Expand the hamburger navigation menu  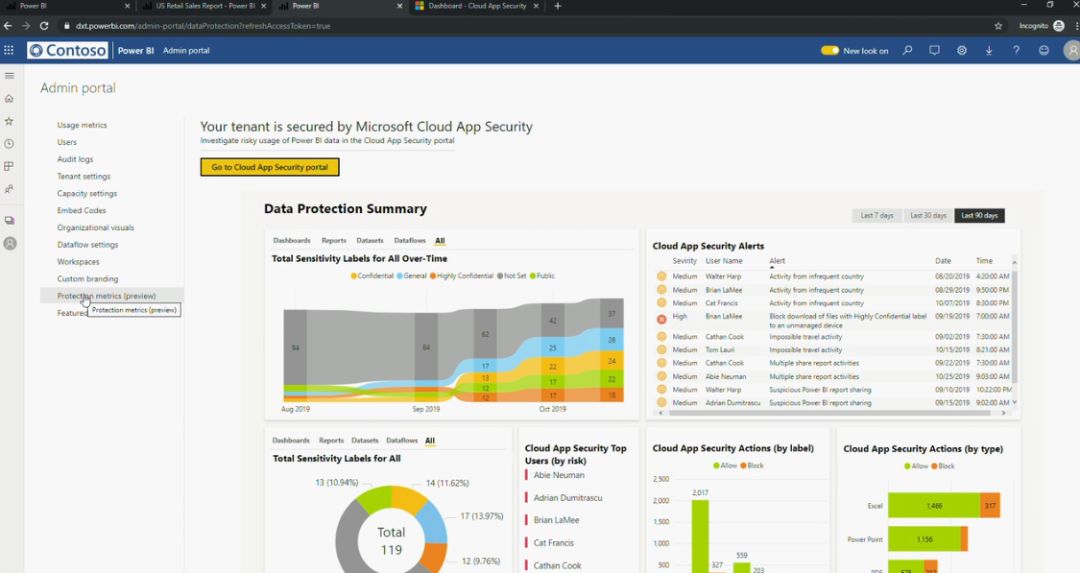(10, 76)
